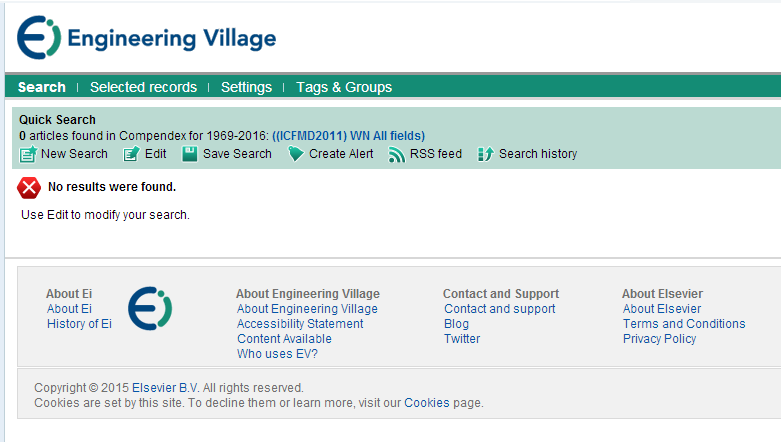Open the Search history link

pos(538,154)
